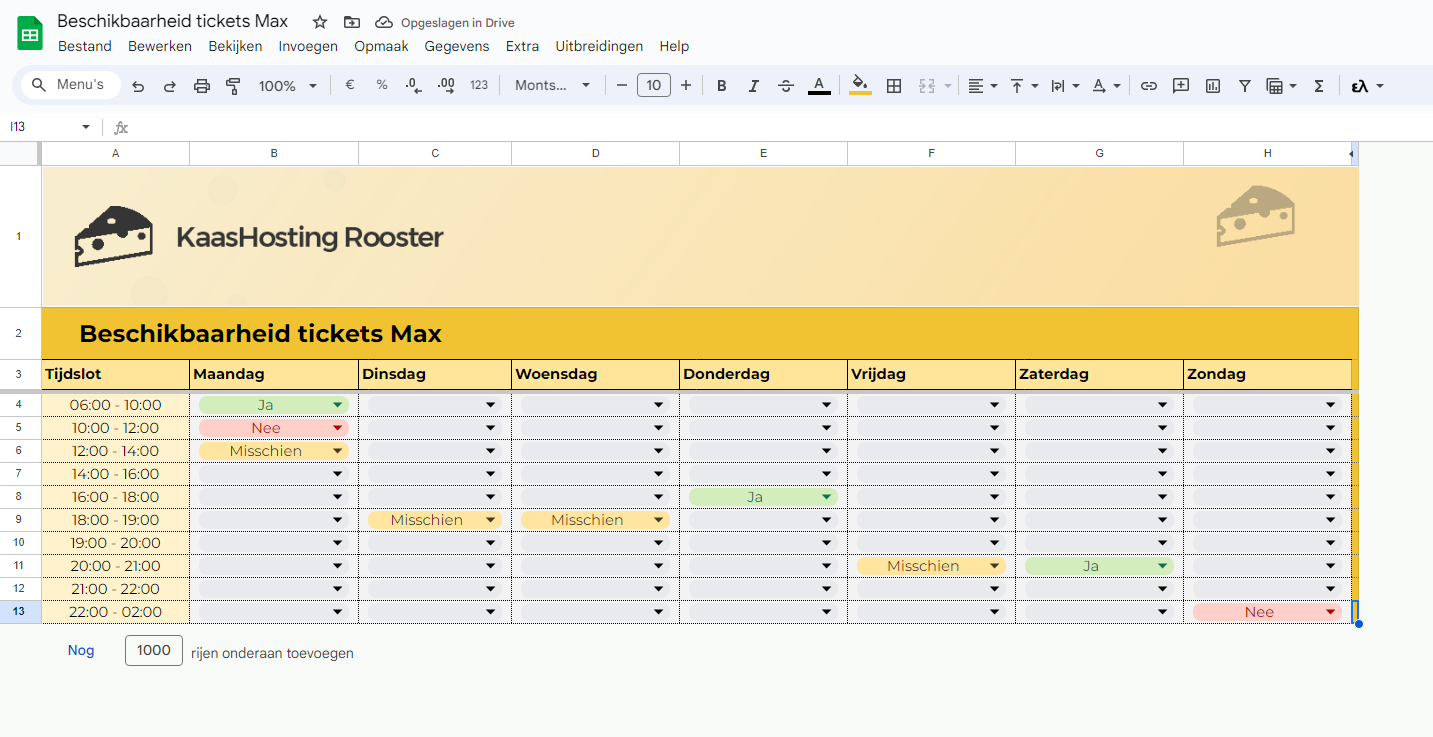The image size is (1433, 737).
Task: Open the fill color paint bucket
Action: click(860, 86)
